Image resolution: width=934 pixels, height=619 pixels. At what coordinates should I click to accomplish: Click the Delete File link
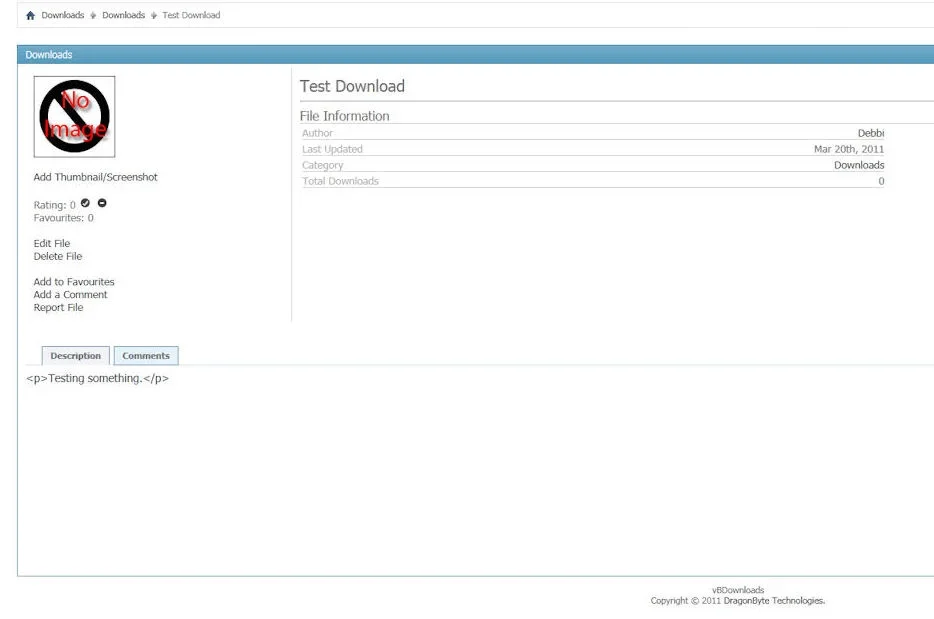58,257
